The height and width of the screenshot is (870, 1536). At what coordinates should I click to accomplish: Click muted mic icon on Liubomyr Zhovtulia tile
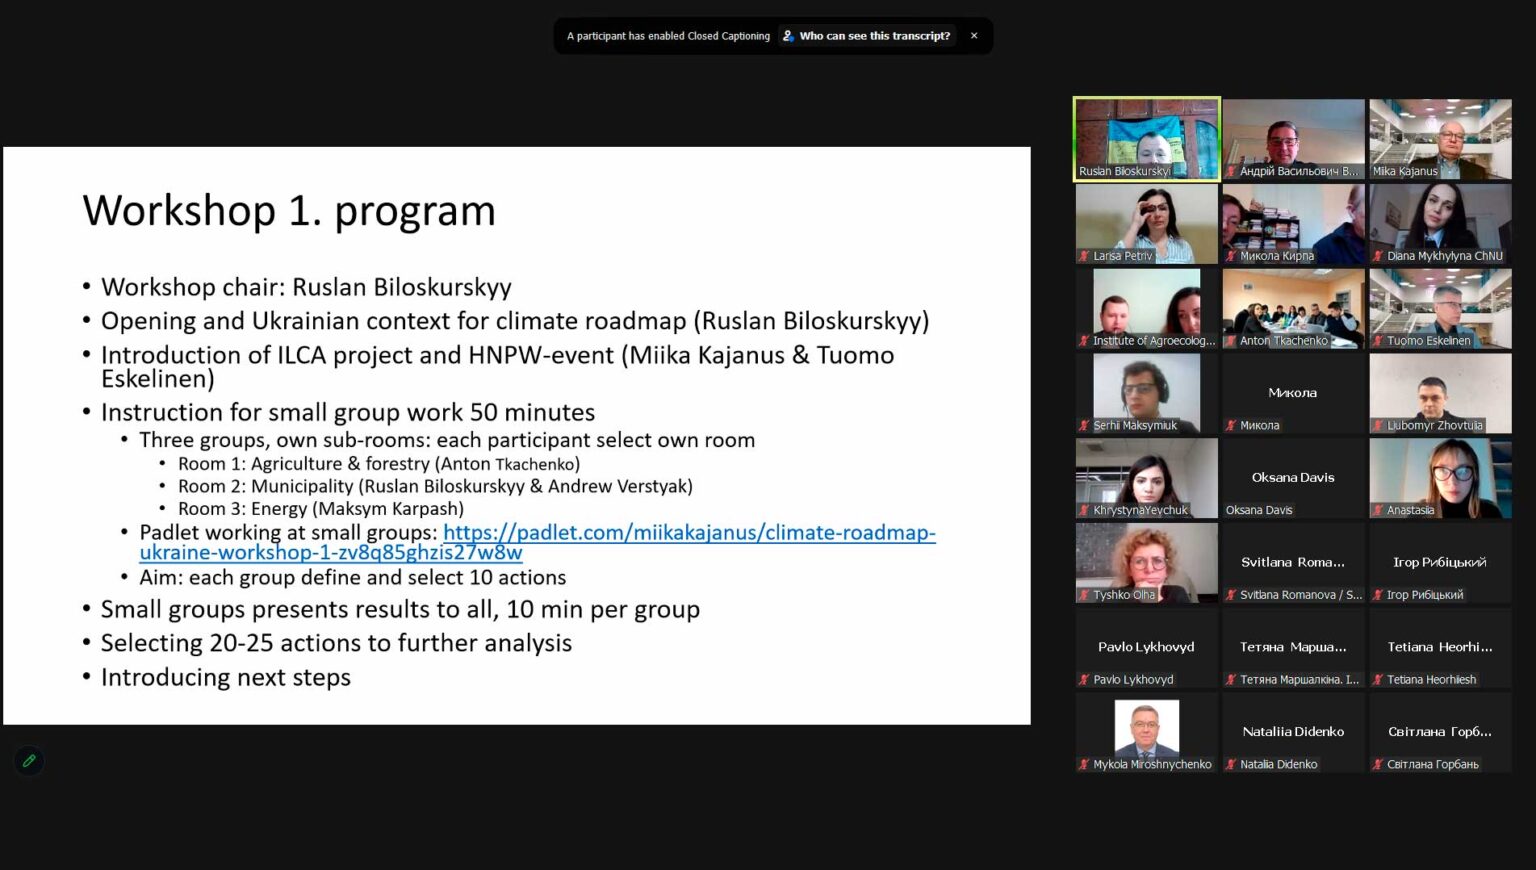pos(1378,426)
